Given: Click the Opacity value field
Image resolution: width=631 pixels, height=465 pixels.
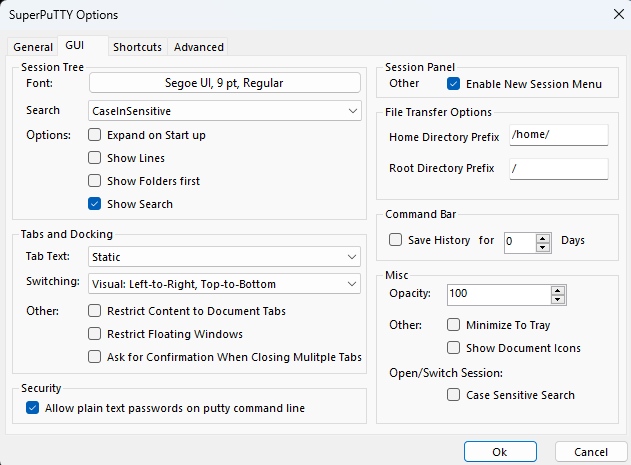Looking at the screenshot, I should click(x=499, y=295).
